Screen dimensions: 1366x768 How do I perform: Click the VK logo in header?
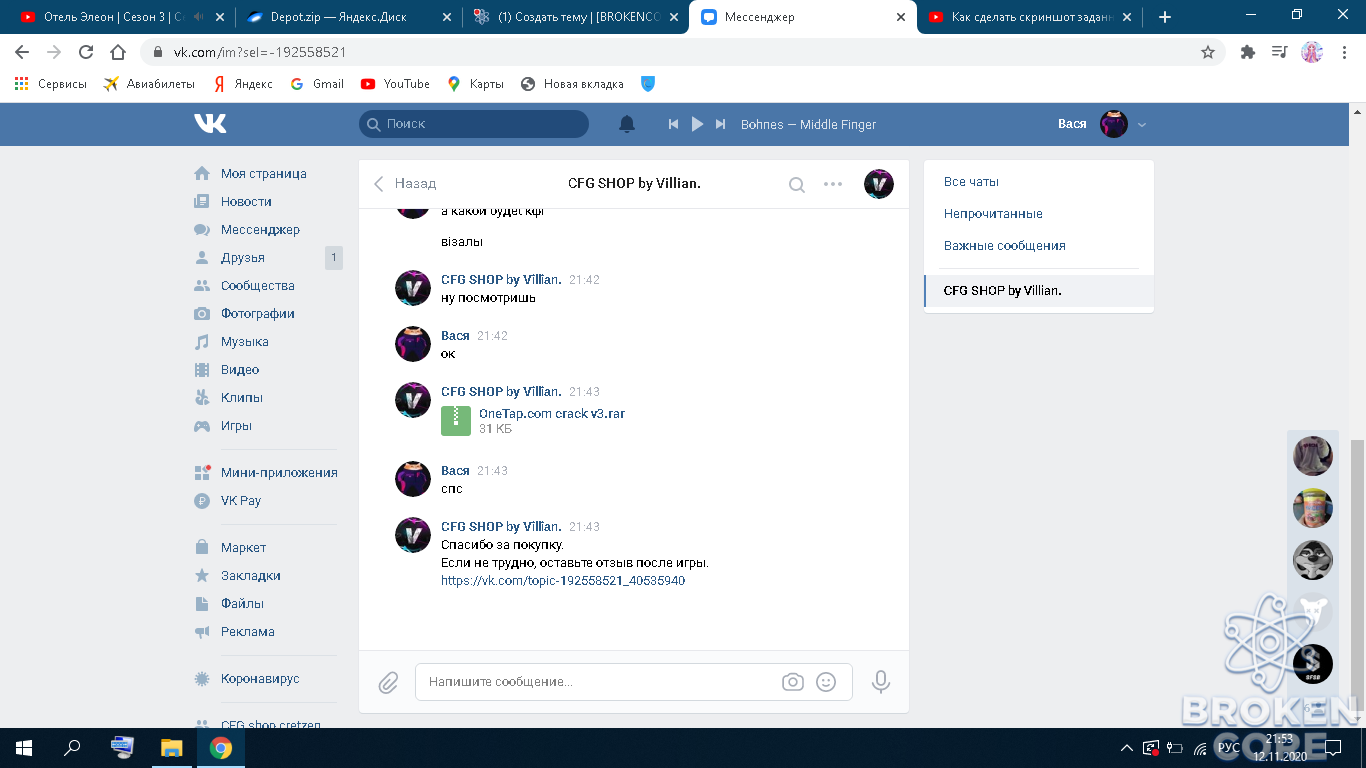210,123
